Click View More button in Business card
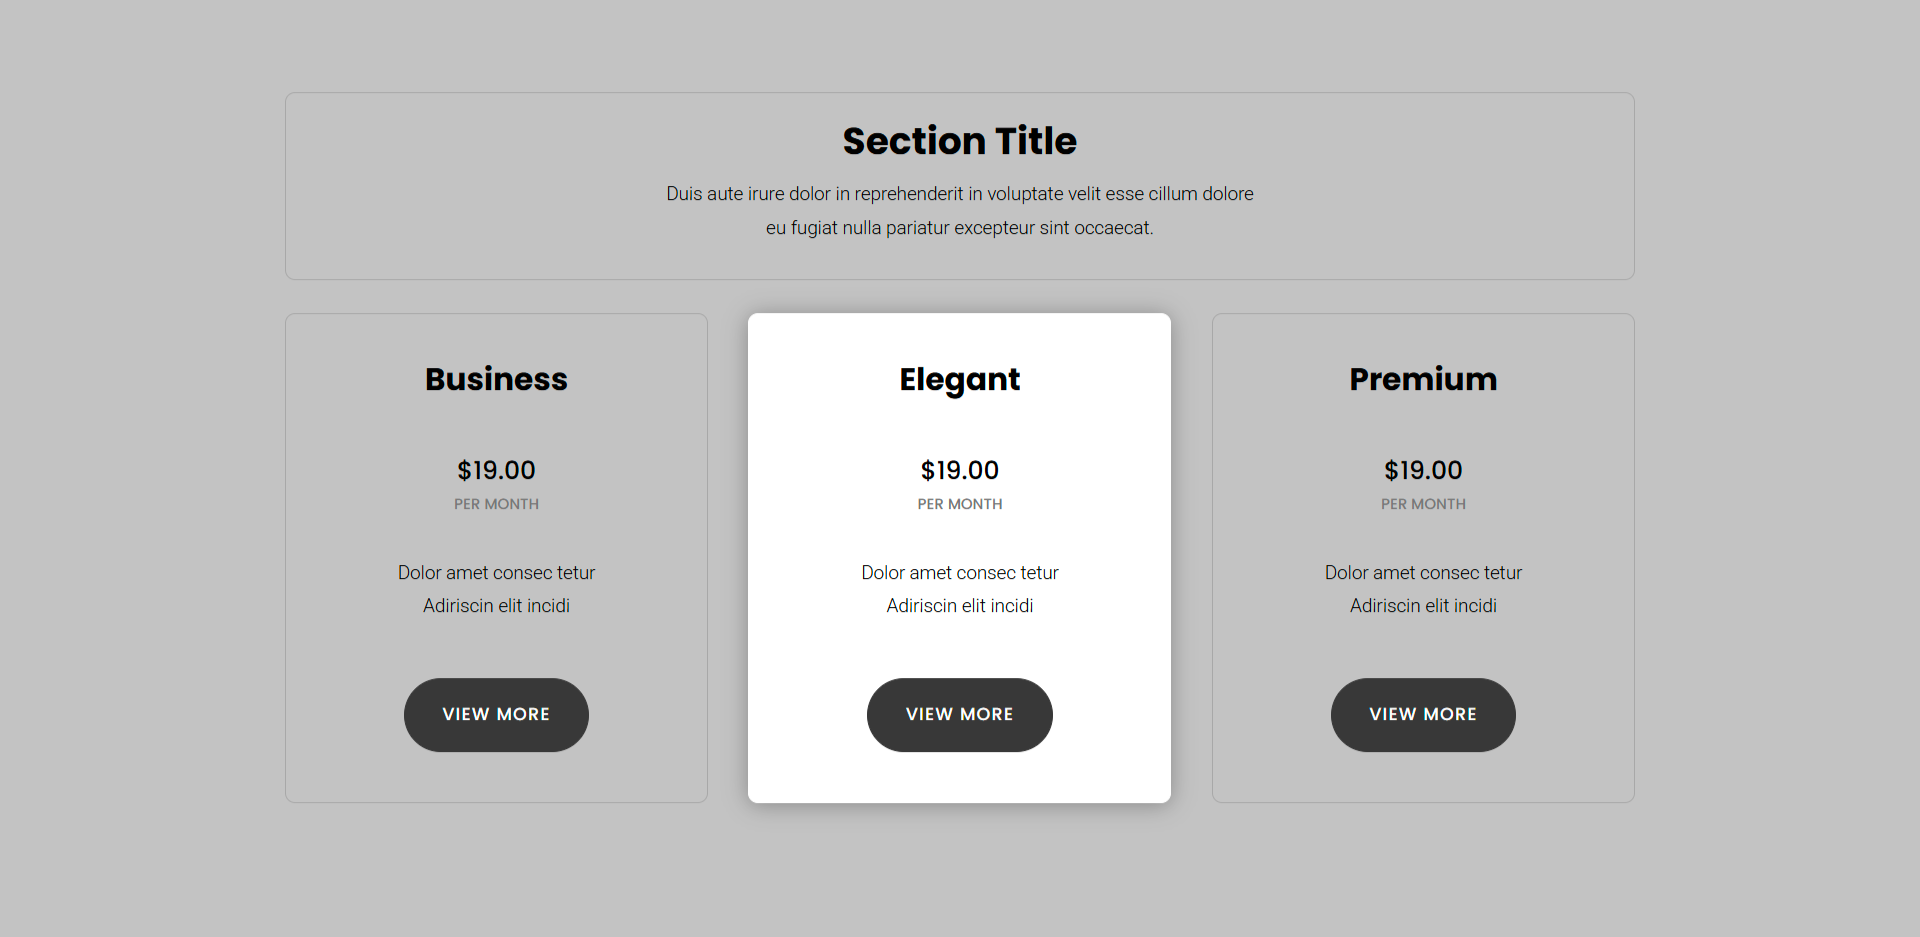This screenshot has height=937, width=1920. coord(496,714)
